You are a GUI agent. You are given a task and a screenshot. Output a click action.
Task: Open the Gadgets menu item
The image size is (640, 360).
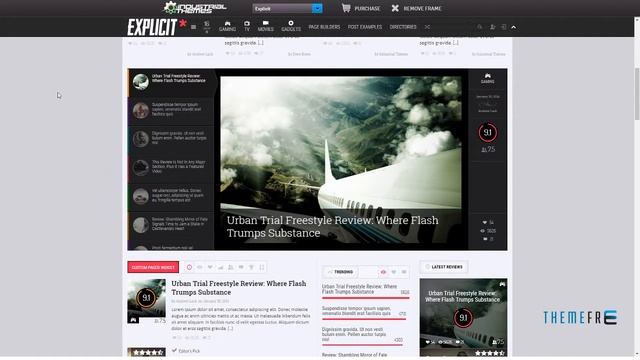pos(291,27)
